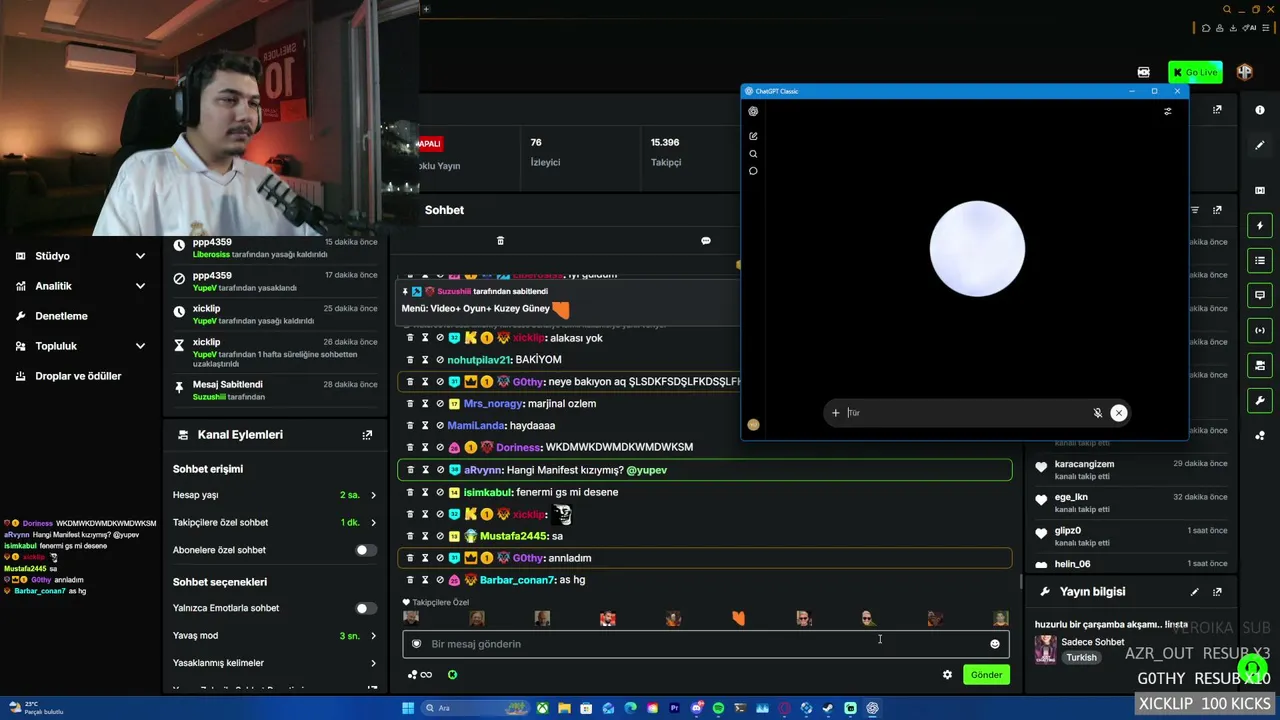Click the aRvynn username in chat
The width and height of the screenshot is (1280, 720).
[483, 470]
